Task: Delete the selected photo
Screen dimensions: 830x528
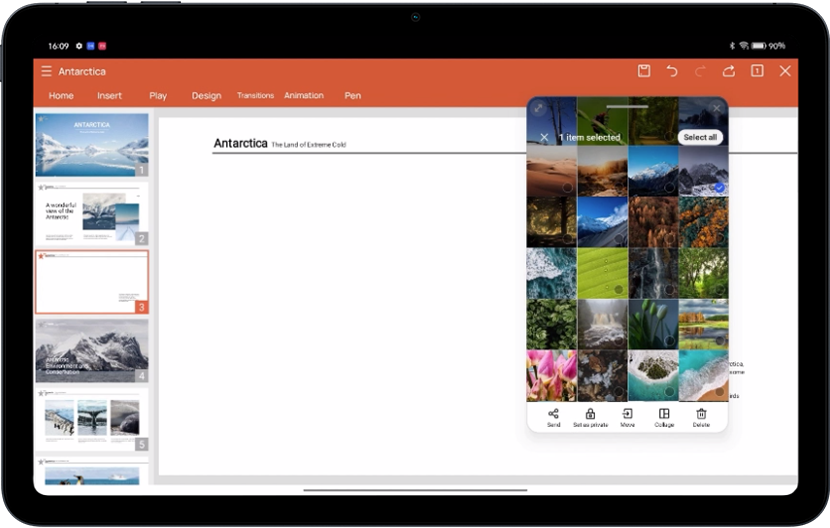Action: point(701,417)
